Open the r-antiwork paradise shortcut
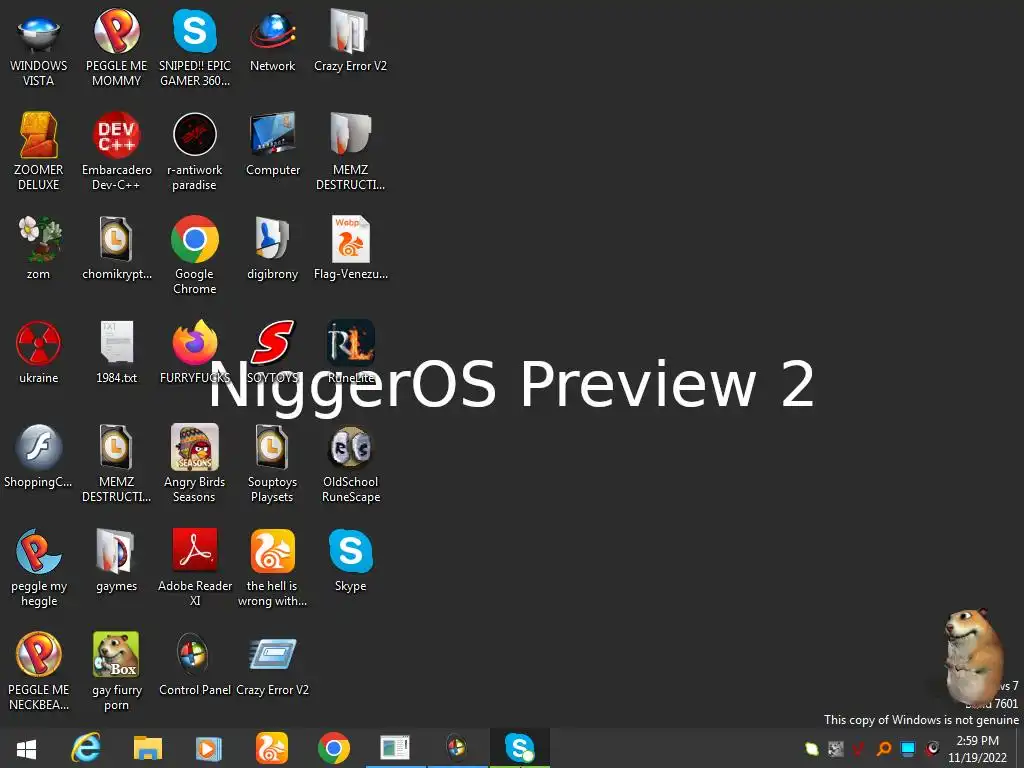The width and height of the screenshot is (1024, 768). click(x=195, y=151)
